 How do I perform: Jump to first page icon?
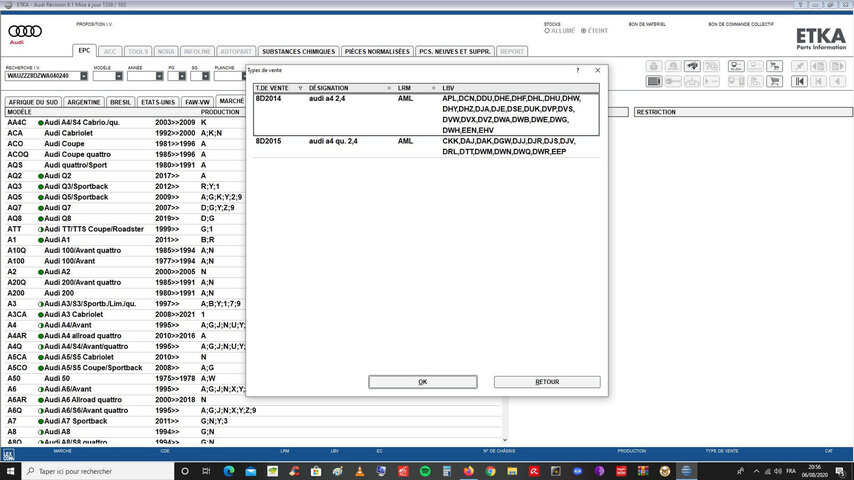799,81
